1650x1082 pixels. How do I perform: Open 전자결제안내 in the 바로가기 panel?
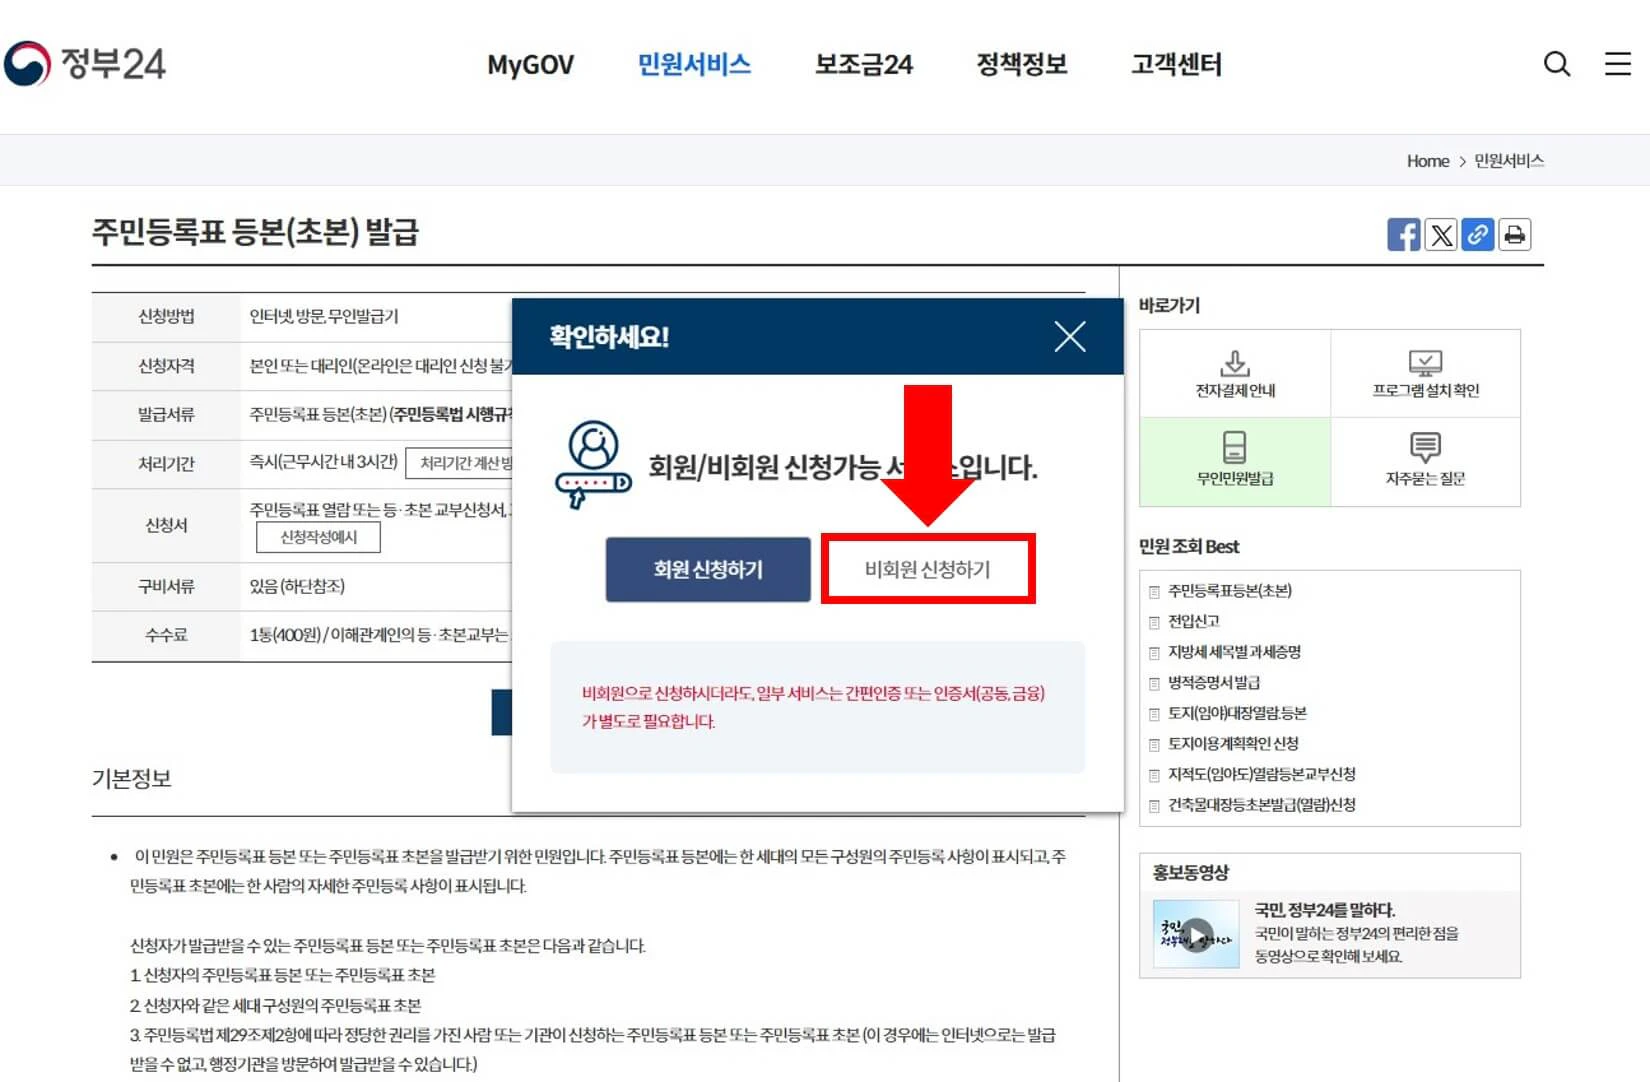[x=1236, y=373]
